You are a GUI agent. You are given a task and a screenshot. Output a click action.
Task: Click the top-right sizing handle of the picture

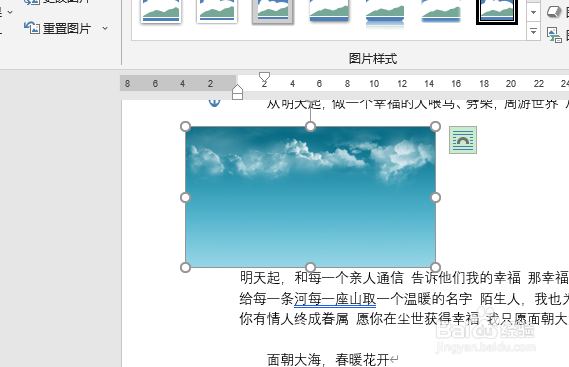(x=435, y=127)
